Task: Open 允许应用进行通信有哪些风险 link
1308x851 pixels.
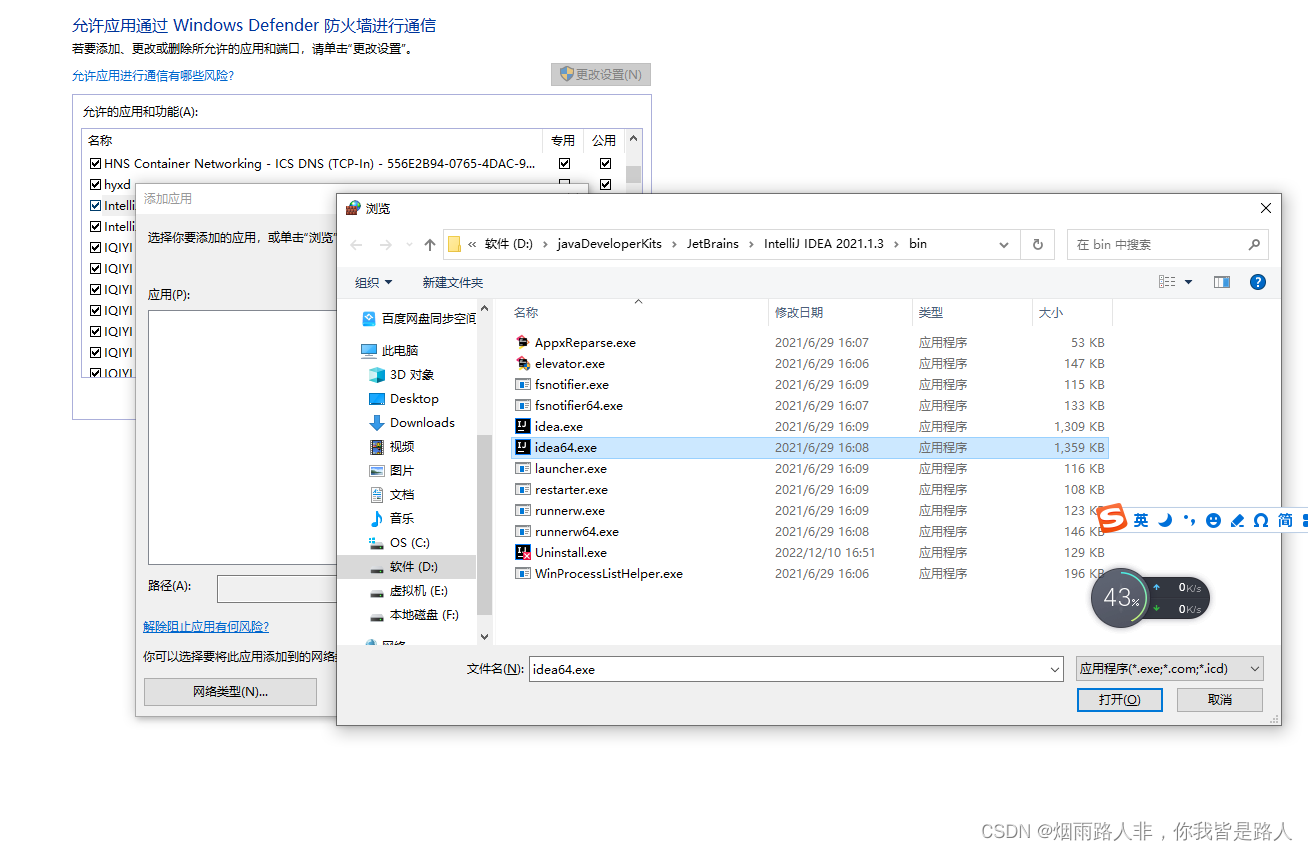Action: click(153, 75)
